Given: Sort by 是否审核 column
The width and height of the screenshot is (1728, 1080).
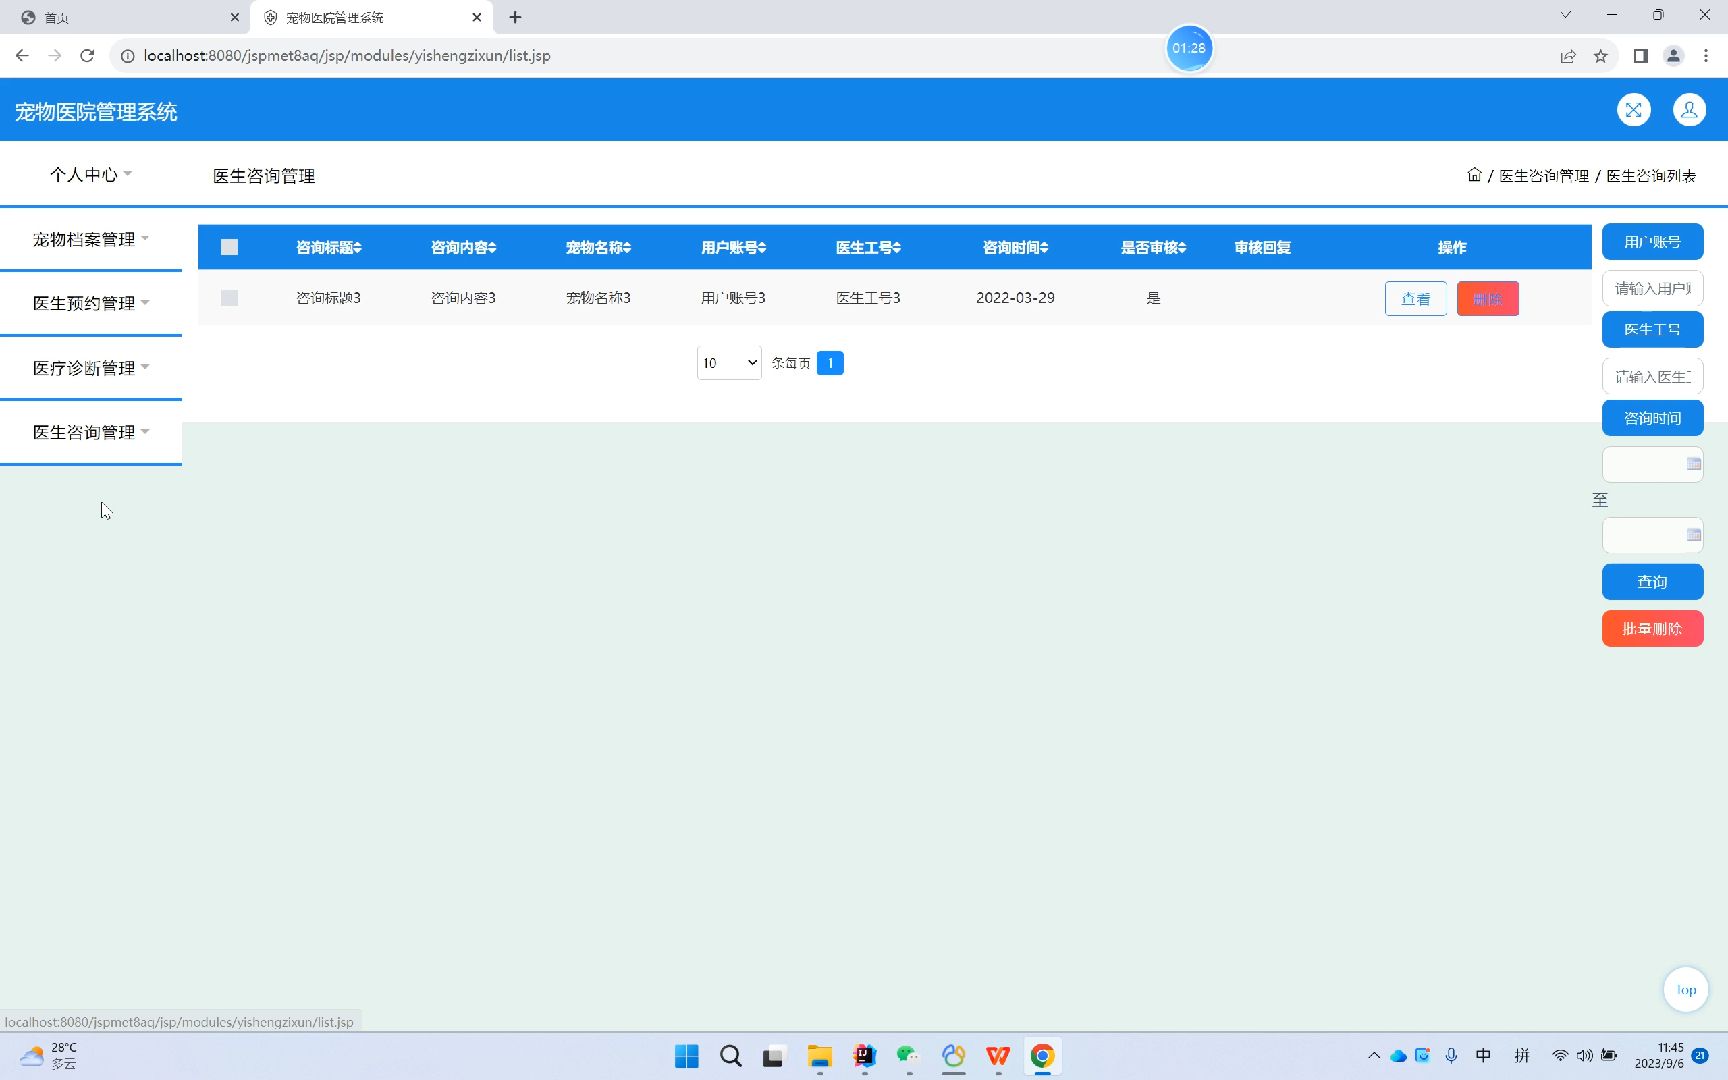Looking at the screenshot, I should [x=1153, y=247].
